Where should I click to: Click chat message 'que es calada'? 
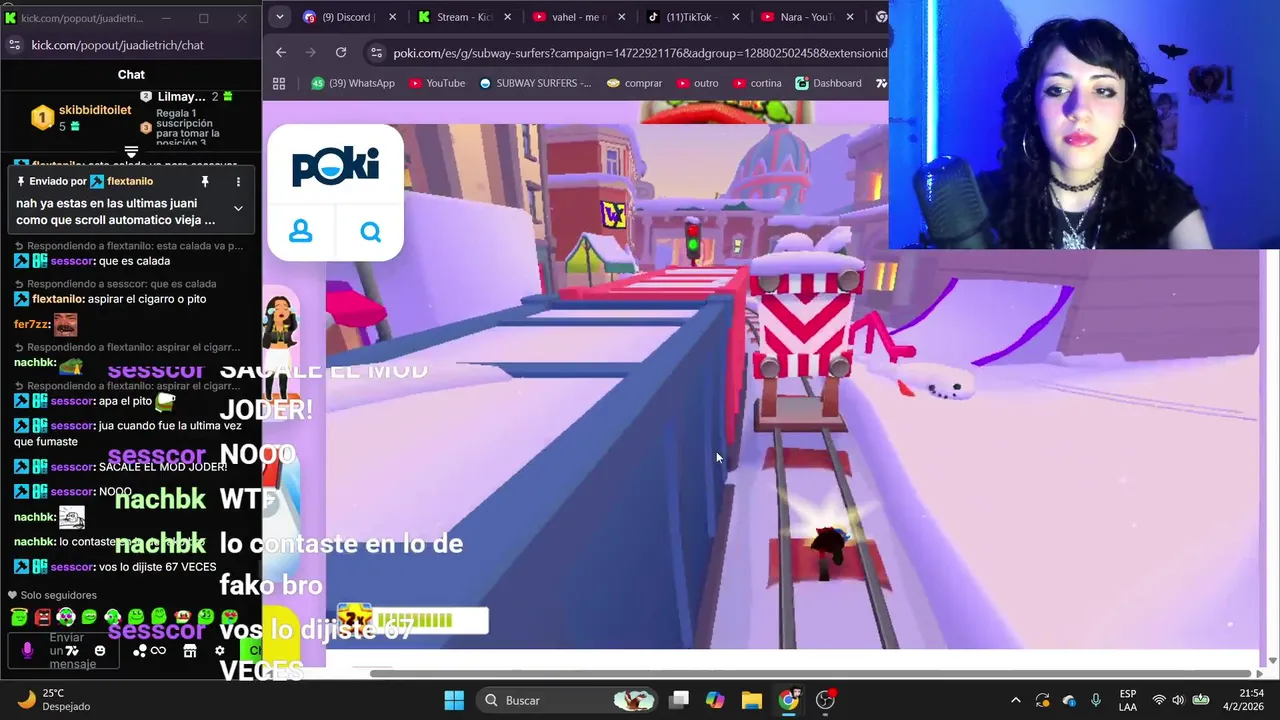[x=134, y=261]
